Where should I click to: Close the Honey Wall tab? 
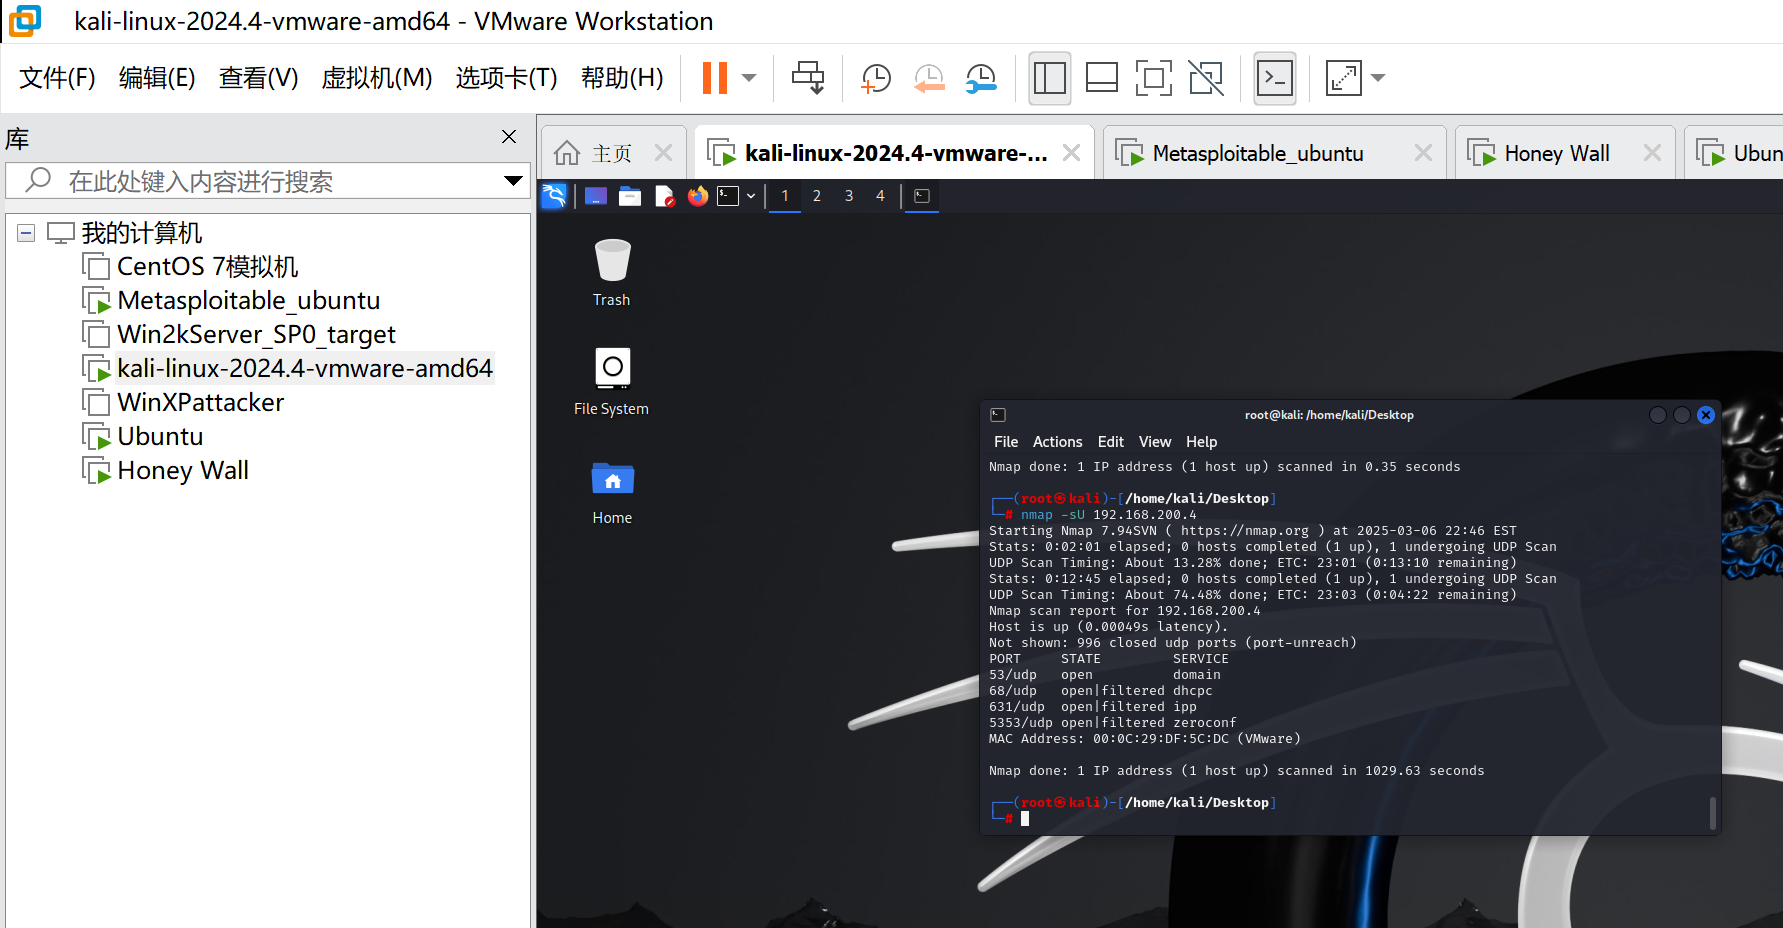pyautogui.click(x=1652, y=153)
